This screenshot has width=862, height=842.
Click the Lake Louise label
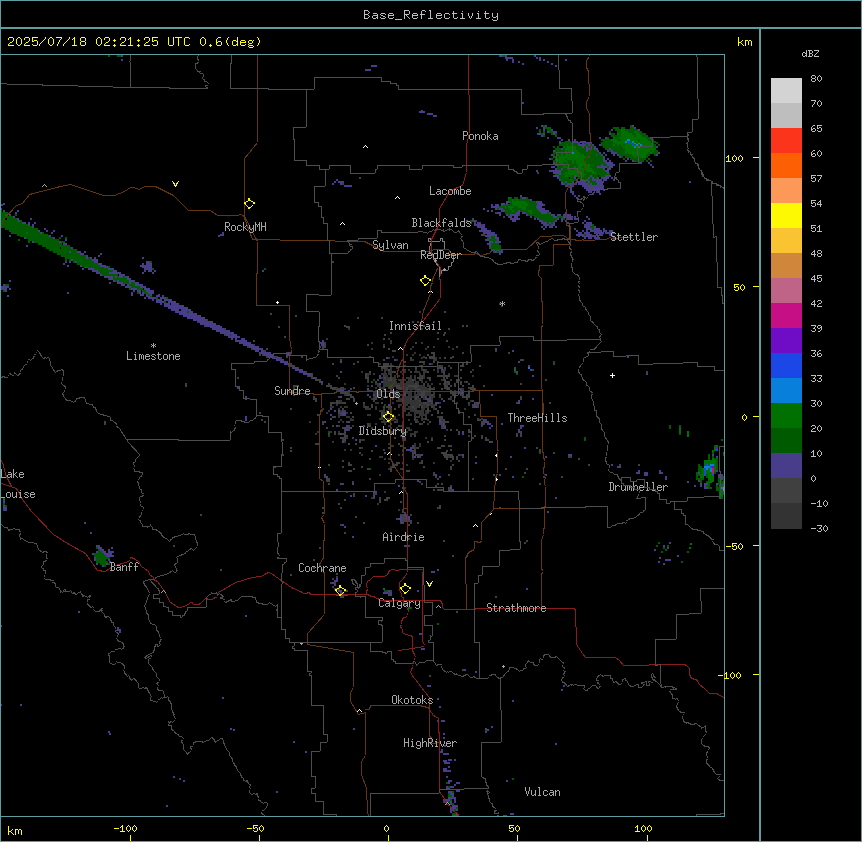[x=18, y=484]
